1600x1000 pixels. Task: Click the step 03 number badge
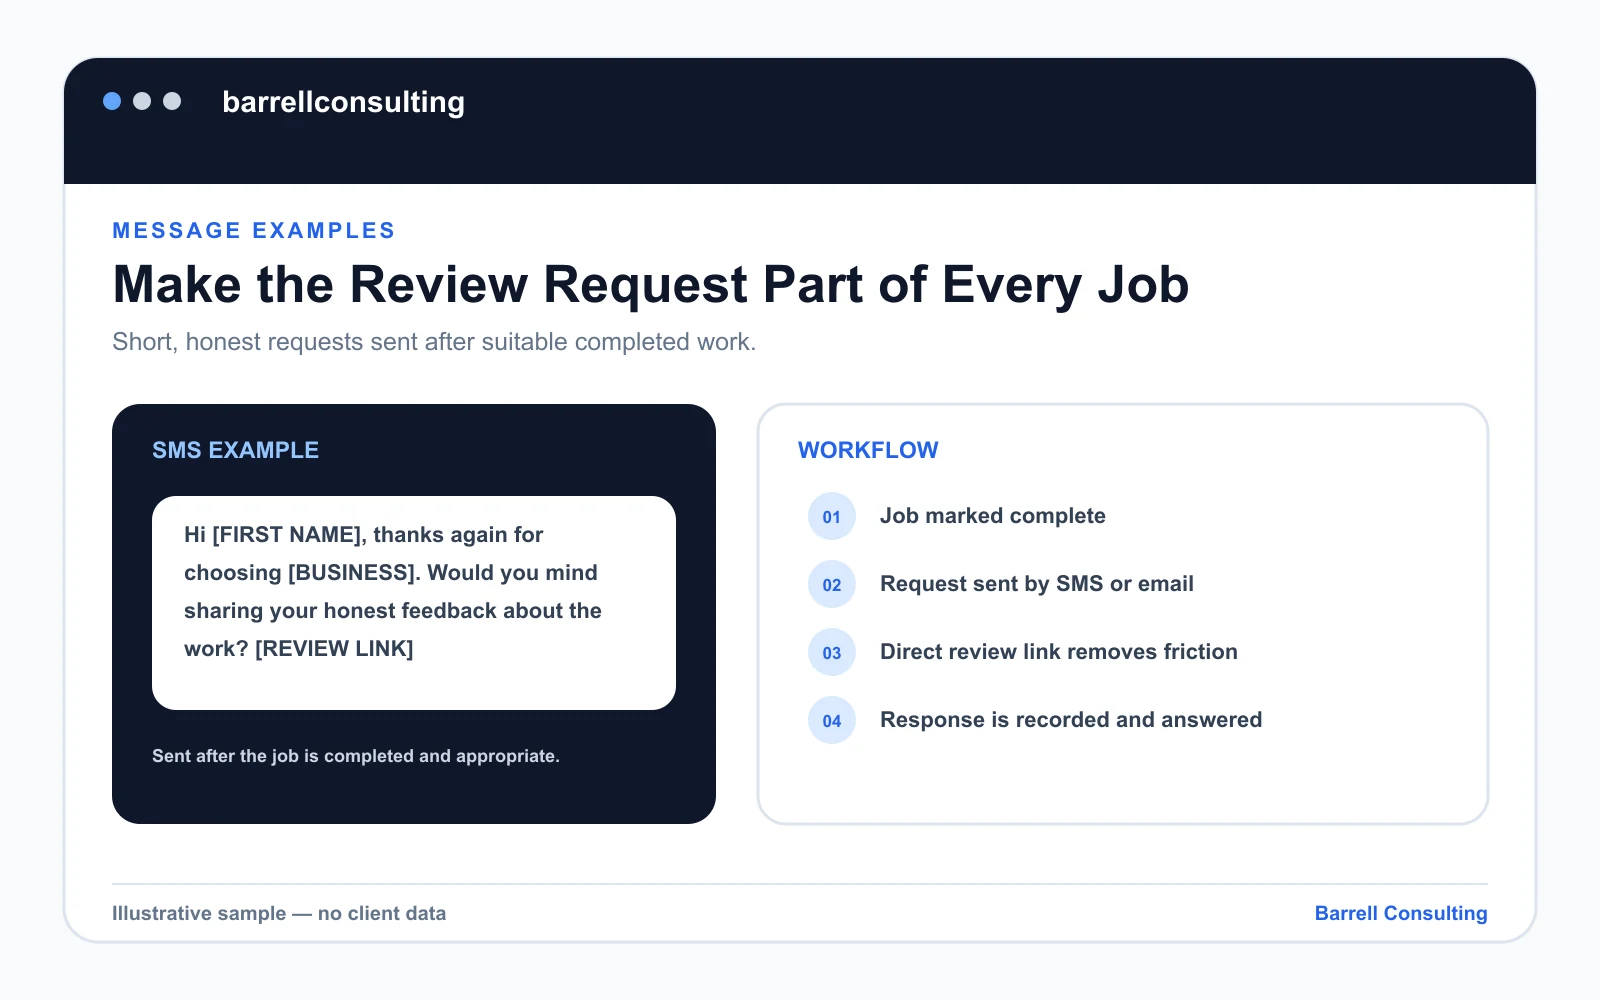tap(832, 652)
